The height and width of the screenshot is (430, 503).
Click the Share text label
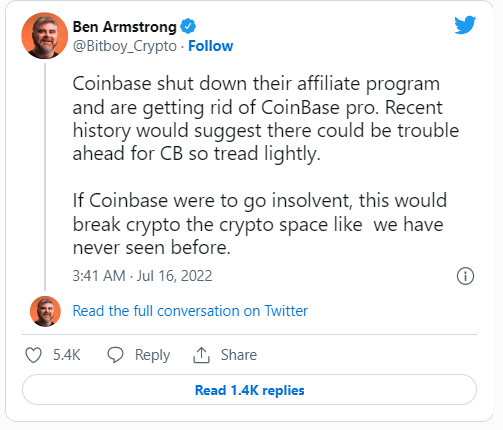click(x=239, y=355)
